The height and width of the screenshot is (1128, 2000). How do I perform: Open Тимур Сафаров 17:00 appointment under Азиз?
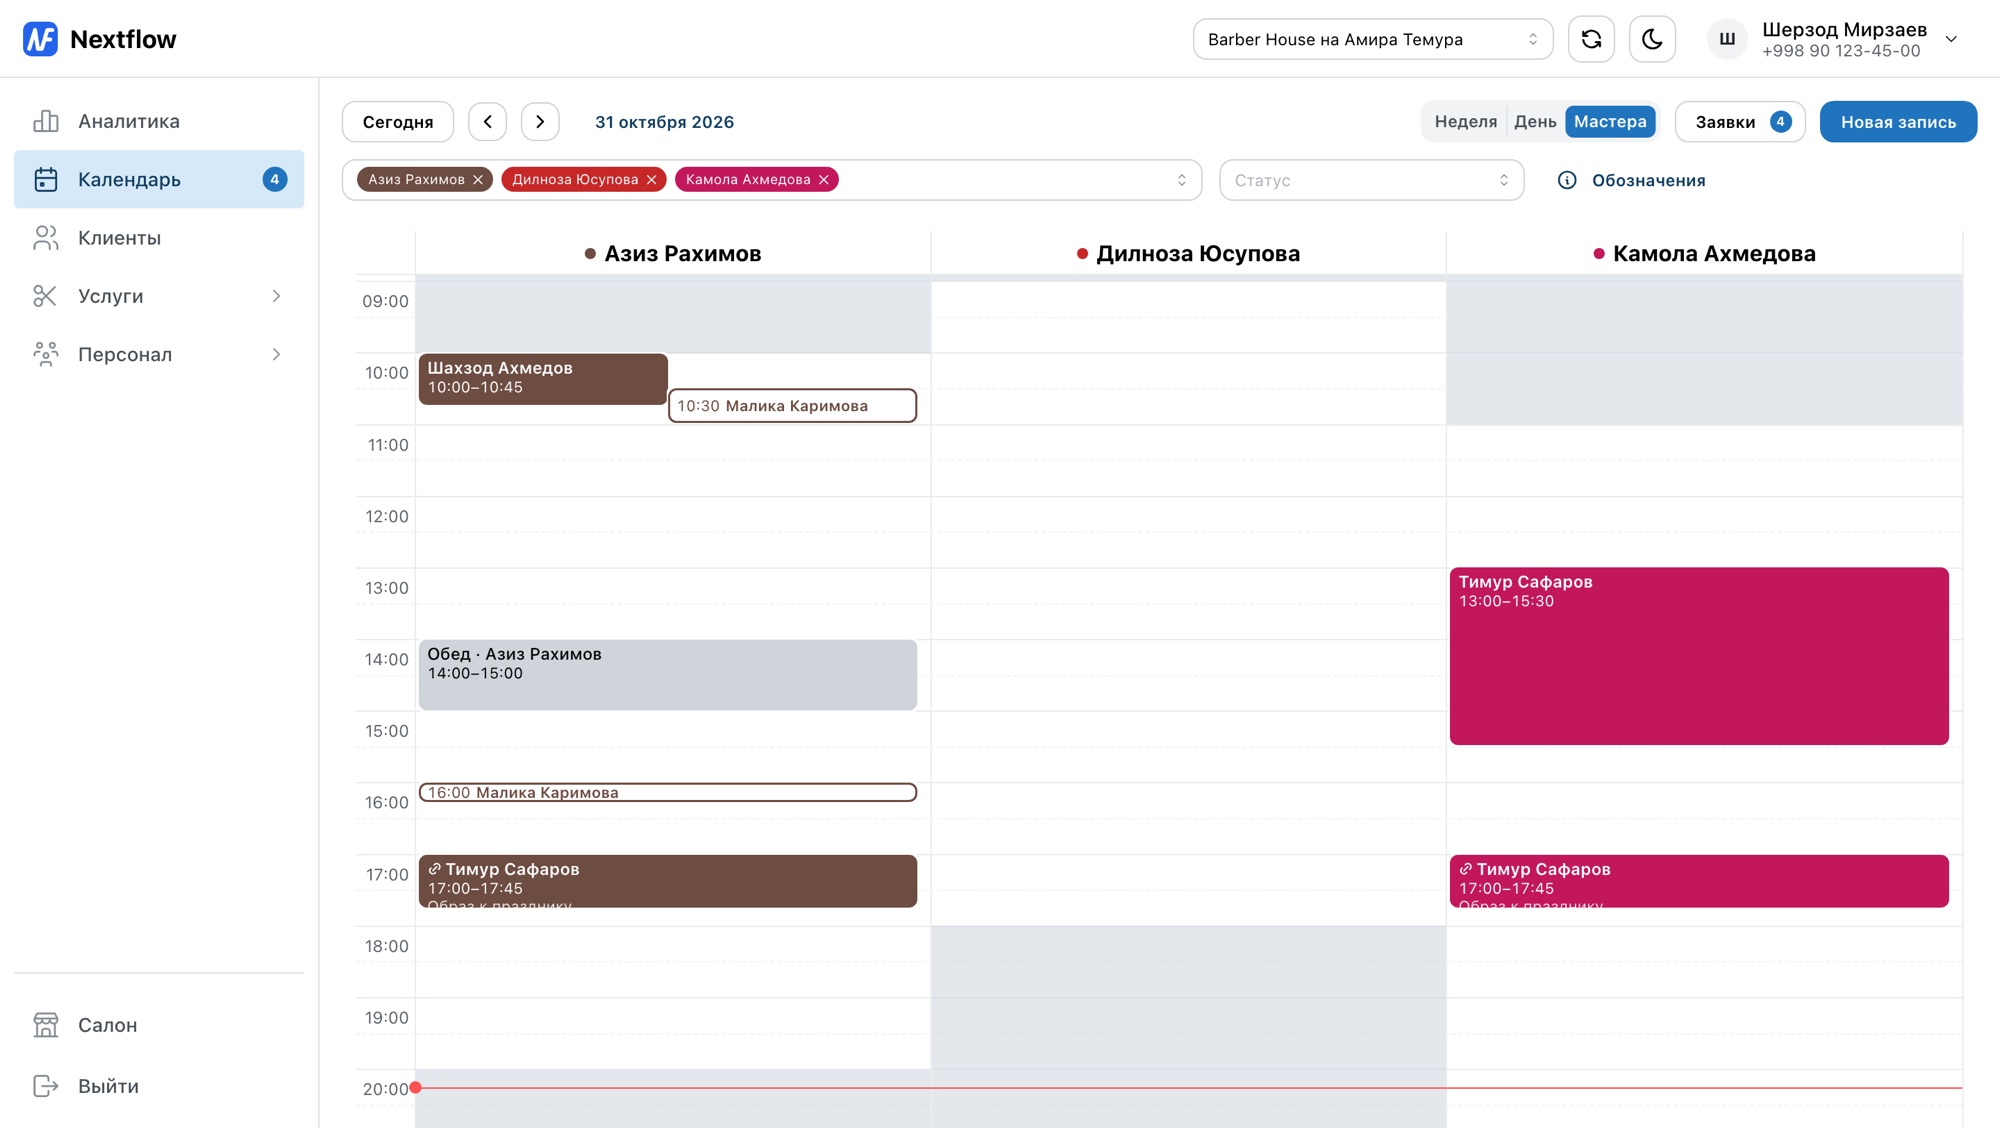668,881
